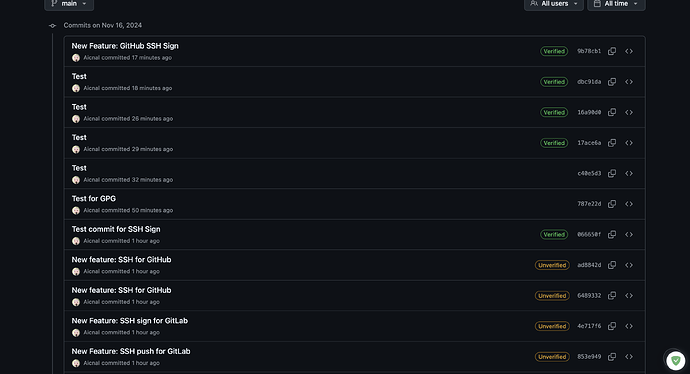Browse repository at commit 4e717f6
Screen dimensions: 690x374
[629, 326]
